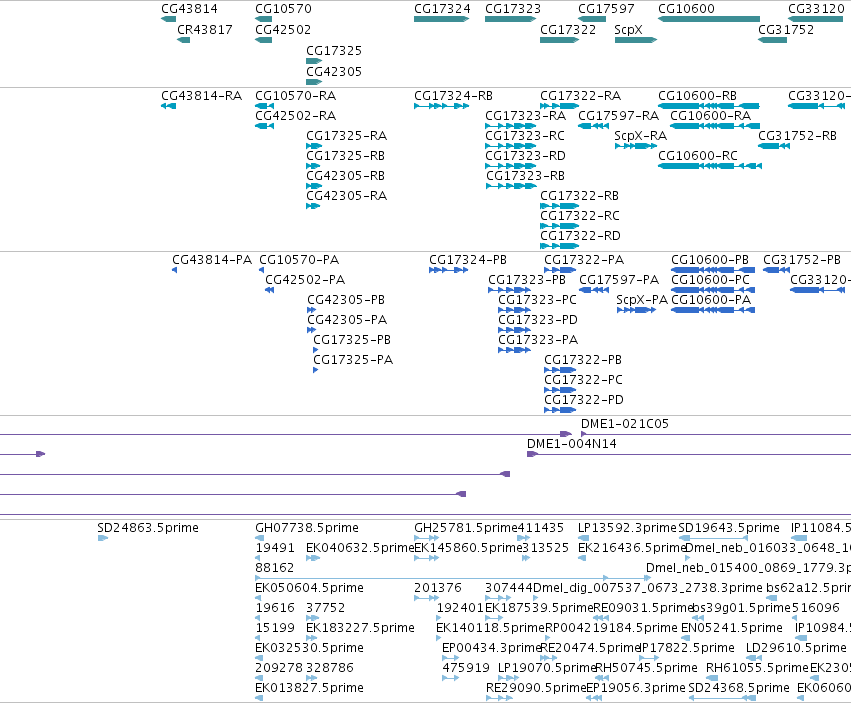Click transcript CG17322-RA label
The height and width of the screenshot is (703, 851).
click(x=580, y=96)
